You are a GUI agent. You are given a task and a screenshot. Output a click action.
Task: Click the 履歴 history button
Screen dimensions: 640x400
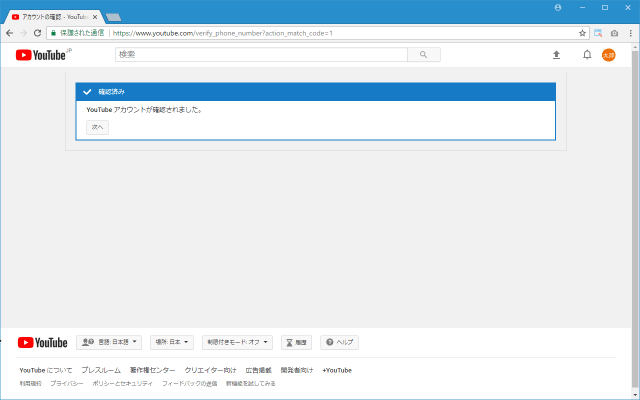click(x=297, y=342)
